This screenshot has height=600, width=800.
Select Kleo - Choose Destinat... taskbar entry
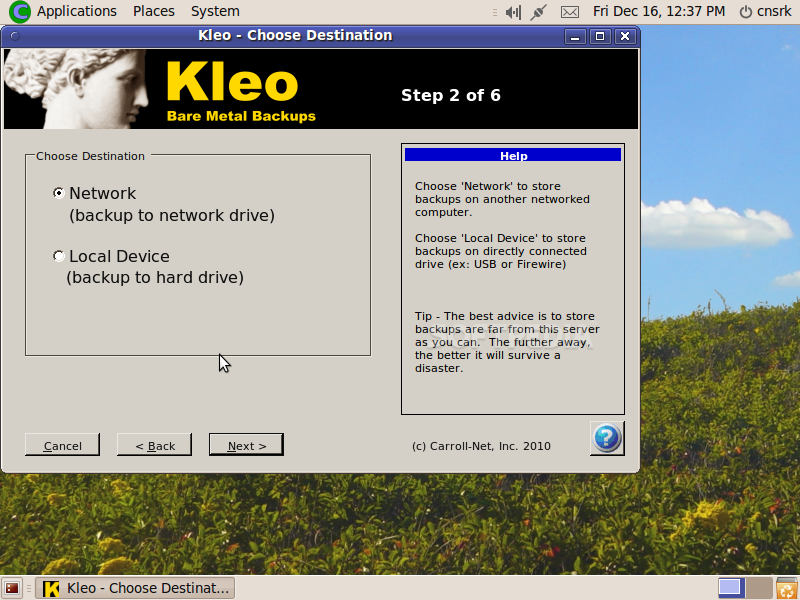click(x=135, y=588)
